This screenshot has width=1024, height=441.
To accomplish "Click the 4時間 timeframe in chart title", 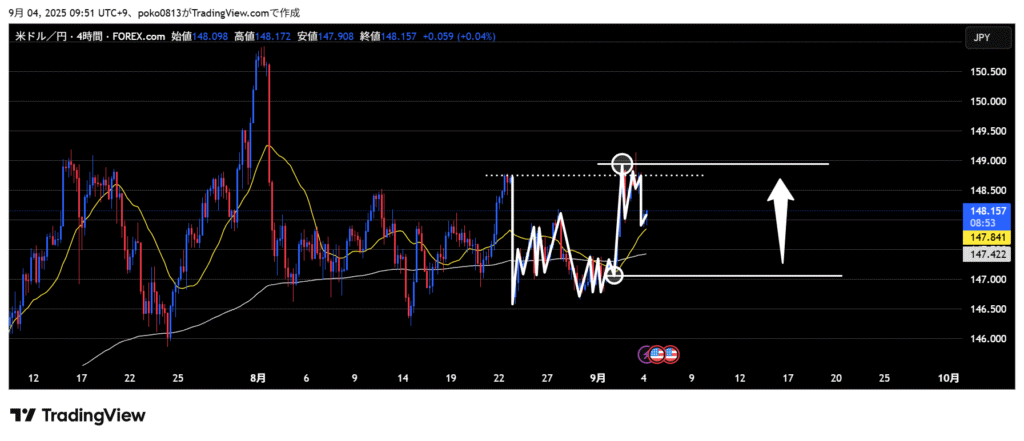I will [79, 36].
